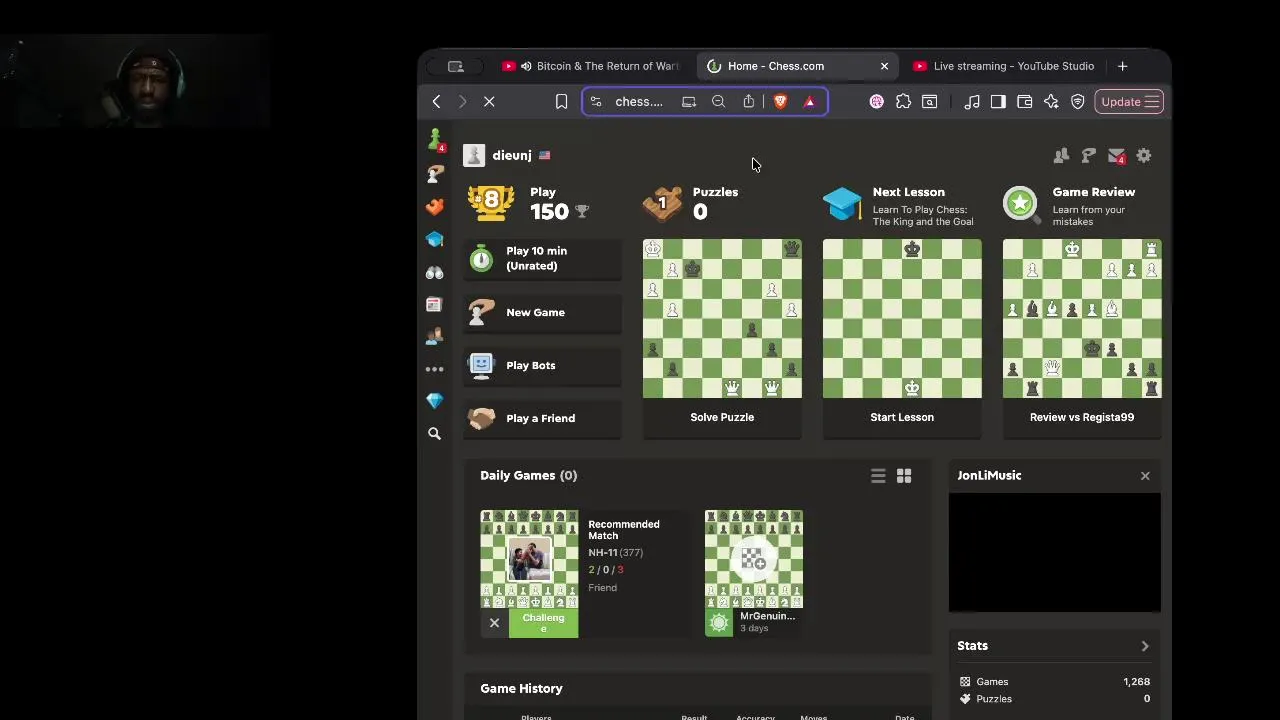Open the Play sidebar icon with hand

click(x=434, y=173)
